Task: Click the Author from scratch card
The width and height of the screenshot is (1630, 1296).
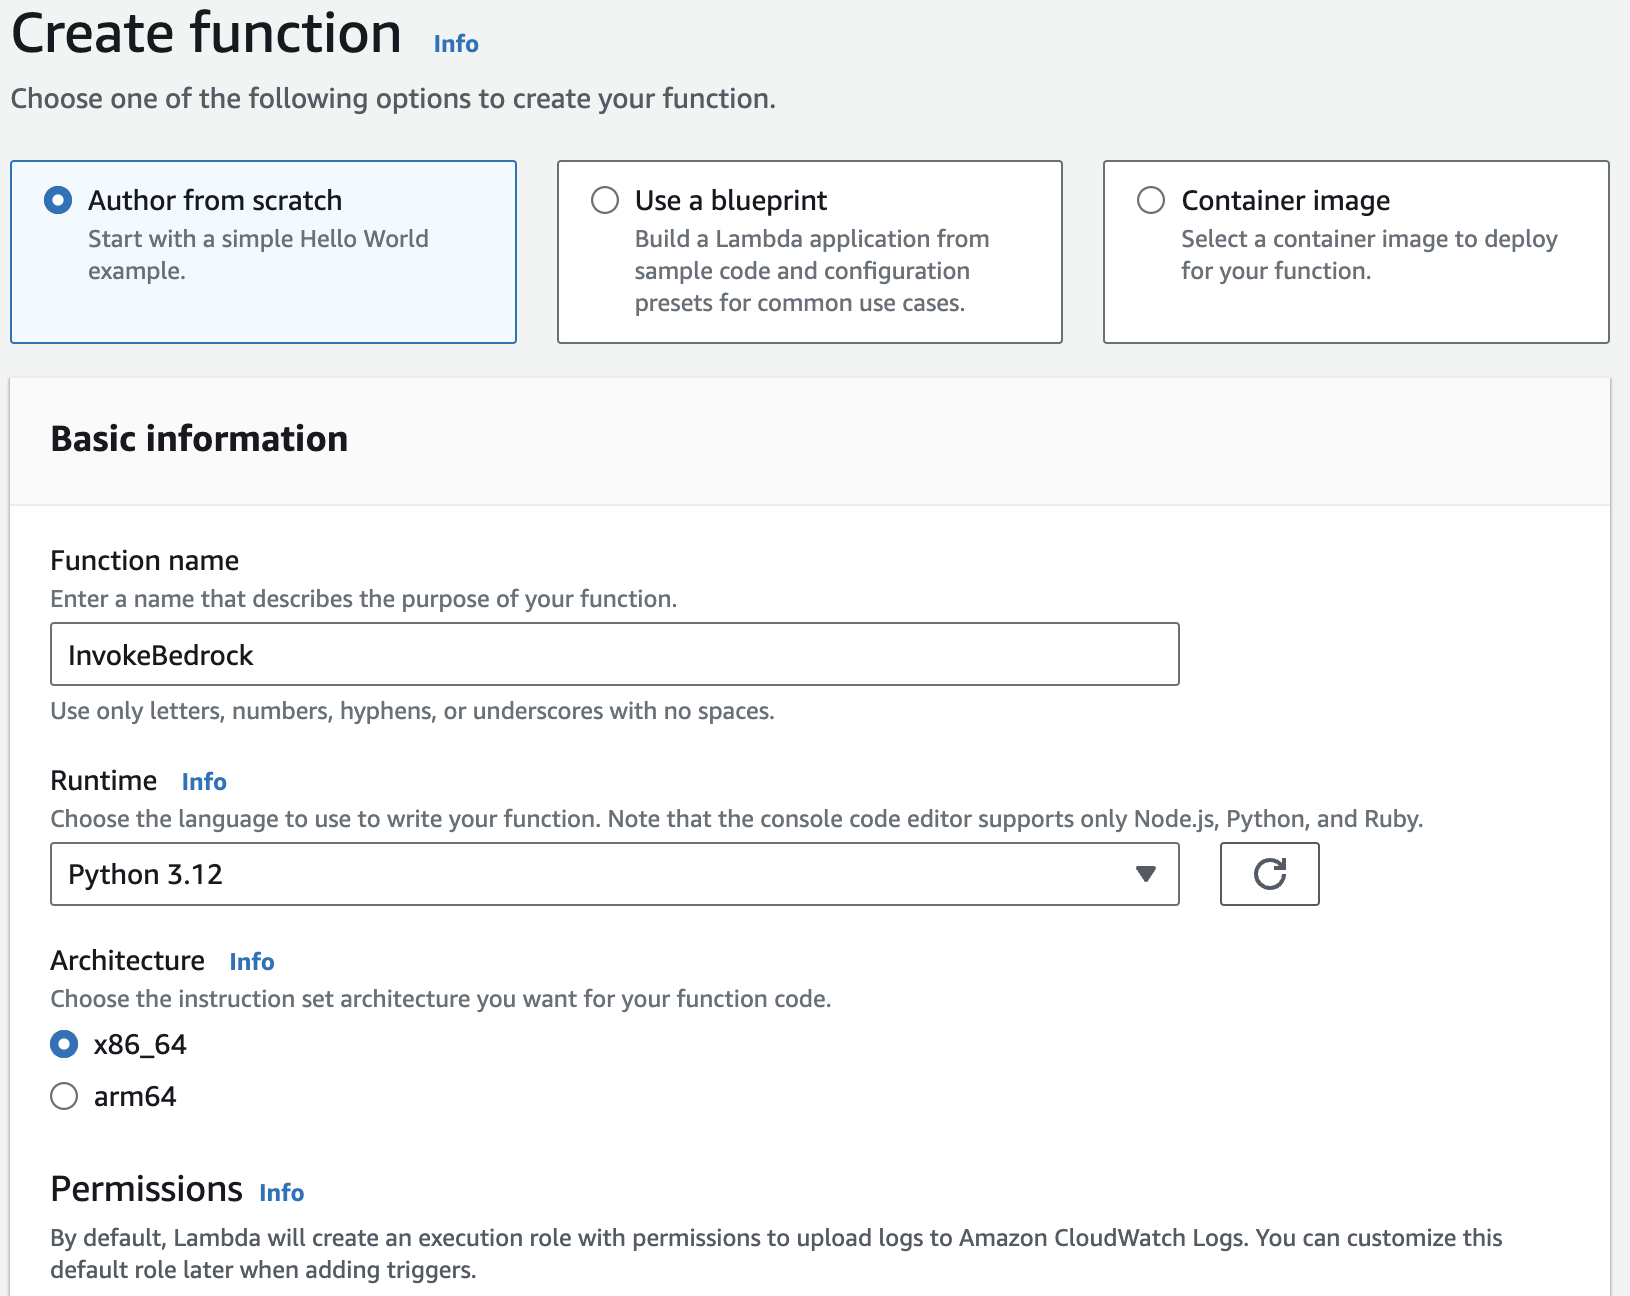Action: tap(263, 252)
